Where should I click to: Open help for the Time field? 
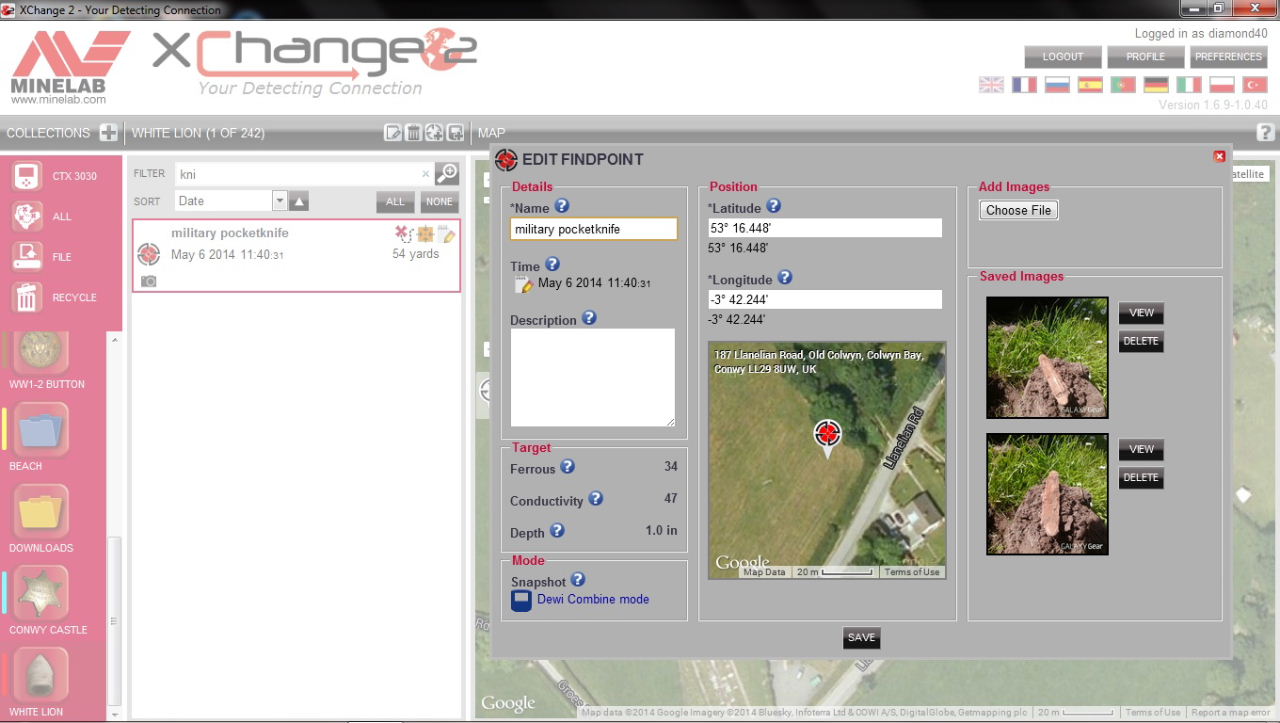pos(552,265)
